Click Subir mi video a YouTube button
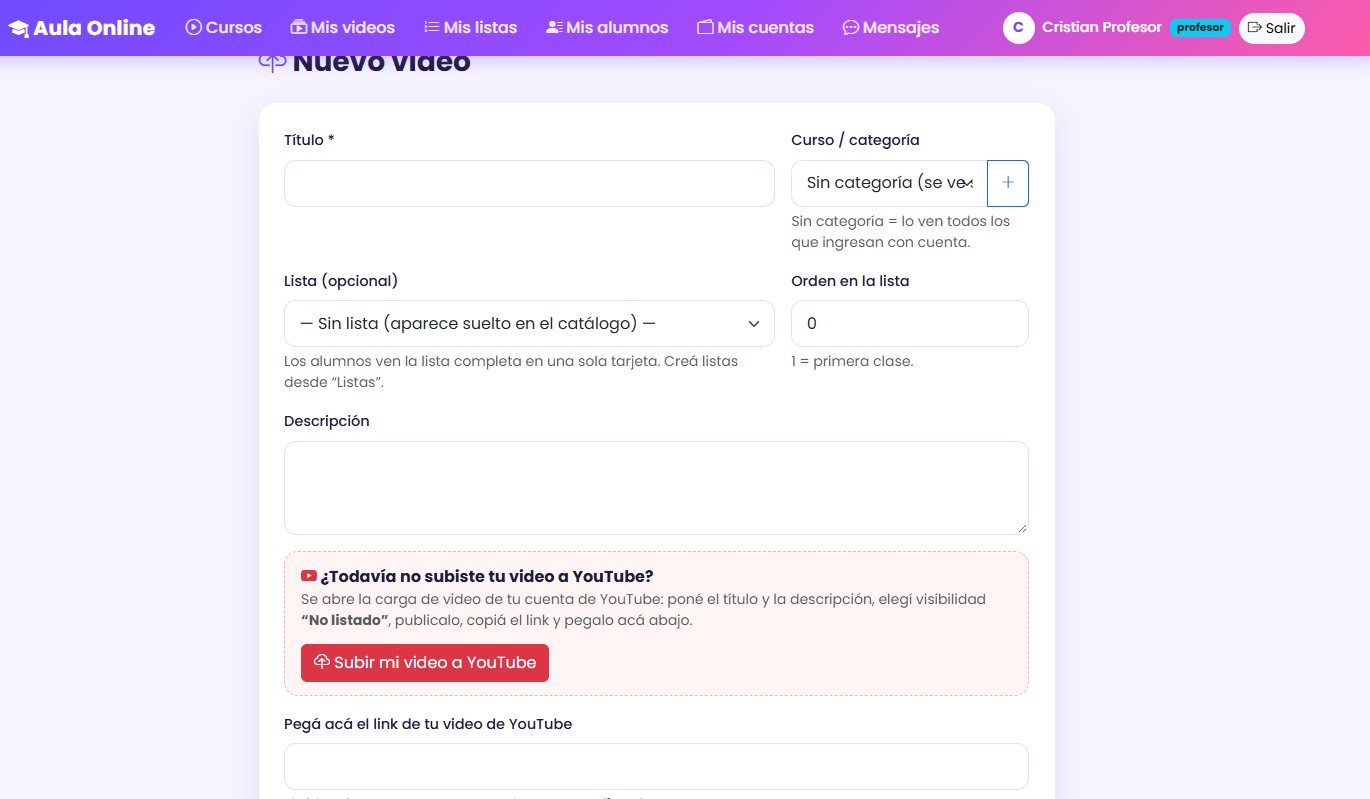This screenshot has height=799, width=1370. (425, 662)
